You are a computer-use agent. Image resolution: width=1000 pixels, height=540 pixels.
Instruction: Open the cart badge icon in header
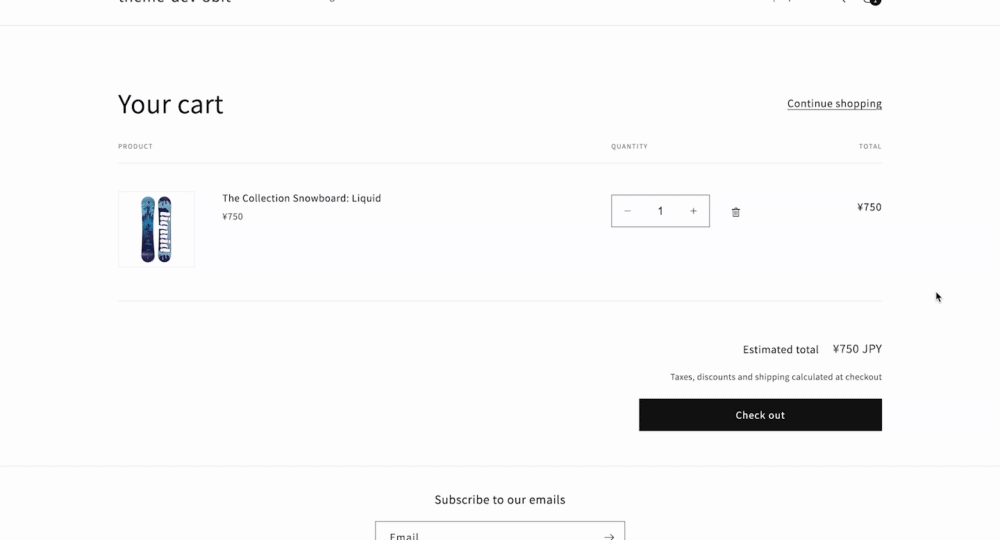872,2
